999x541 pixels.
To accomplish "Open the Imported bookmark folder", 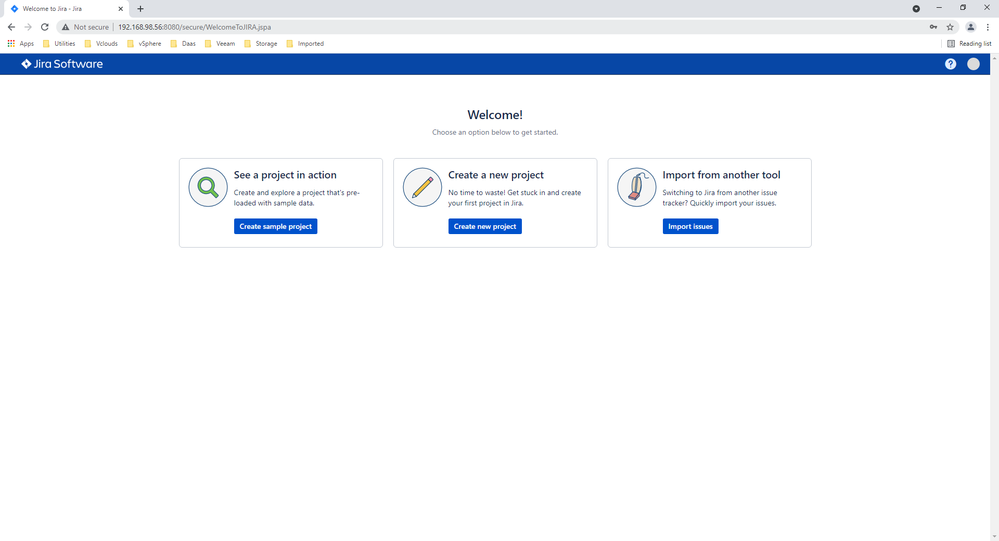I will (x=305, y=43).
